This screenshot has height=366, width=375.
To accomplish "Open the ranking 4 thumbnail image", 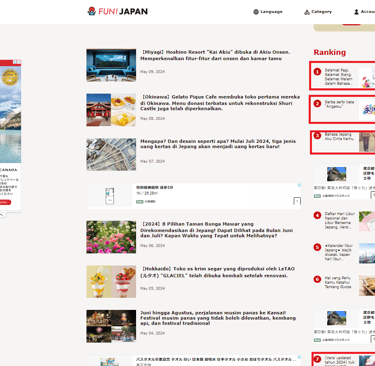I will point(367,221).
